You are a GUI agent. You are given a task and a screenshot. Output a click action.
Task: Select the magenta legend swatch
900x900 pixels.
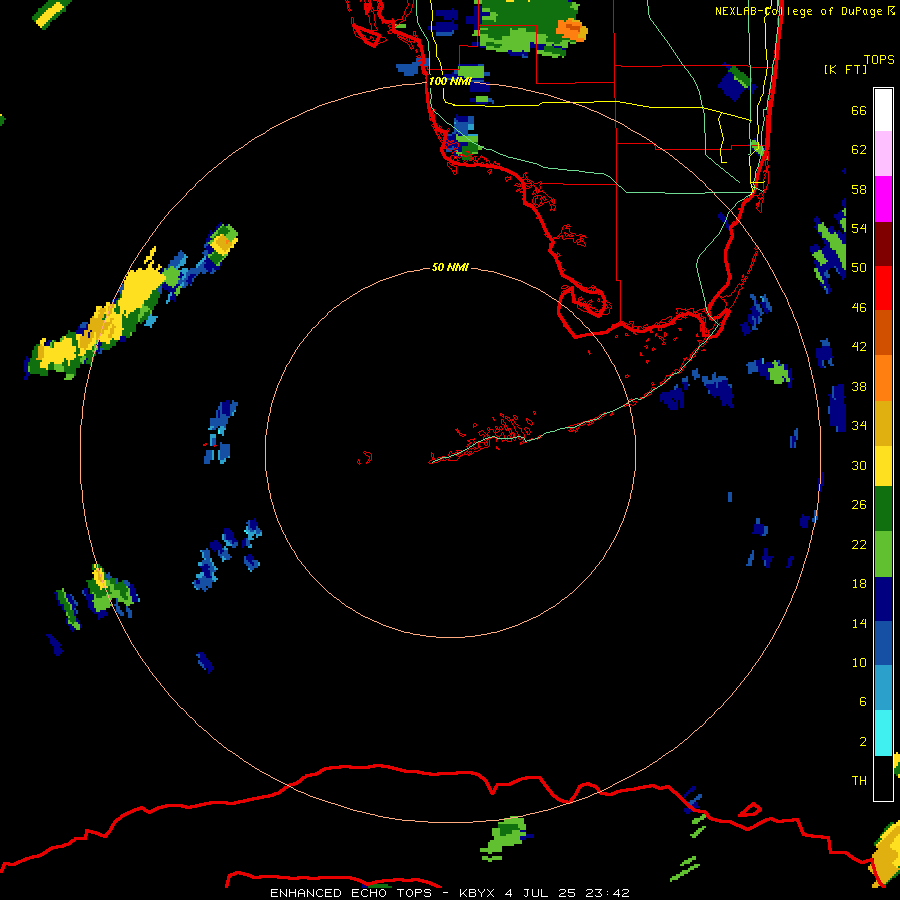(883, 199)
